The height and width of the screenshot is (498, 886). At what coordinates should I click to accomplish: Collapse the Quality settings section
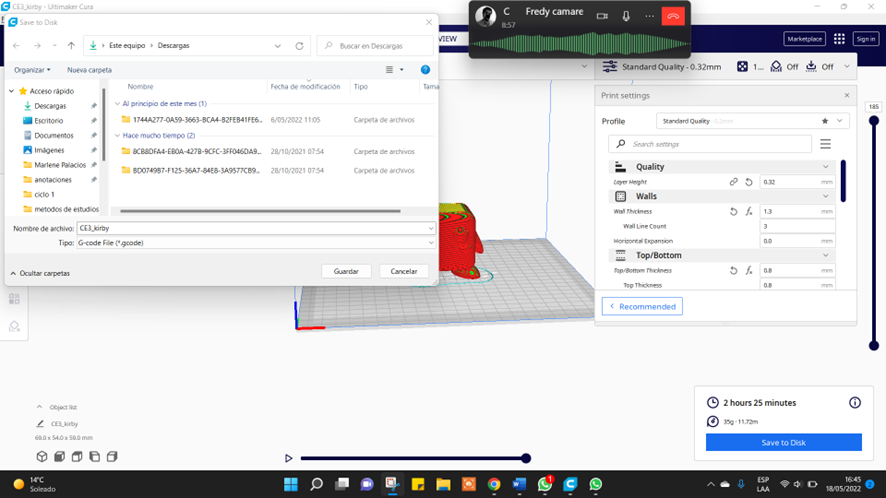[826, 167]
